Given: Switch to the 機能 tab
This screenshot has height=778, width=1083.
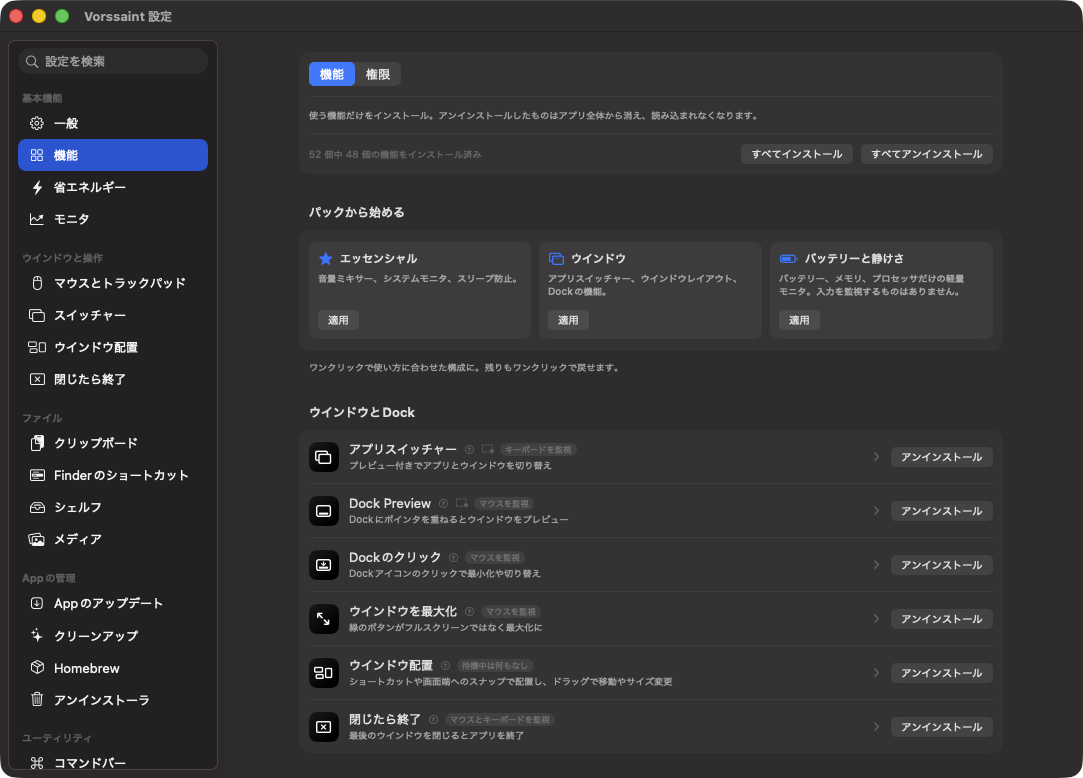Looking at the screenshot, I should click(332, 74).
